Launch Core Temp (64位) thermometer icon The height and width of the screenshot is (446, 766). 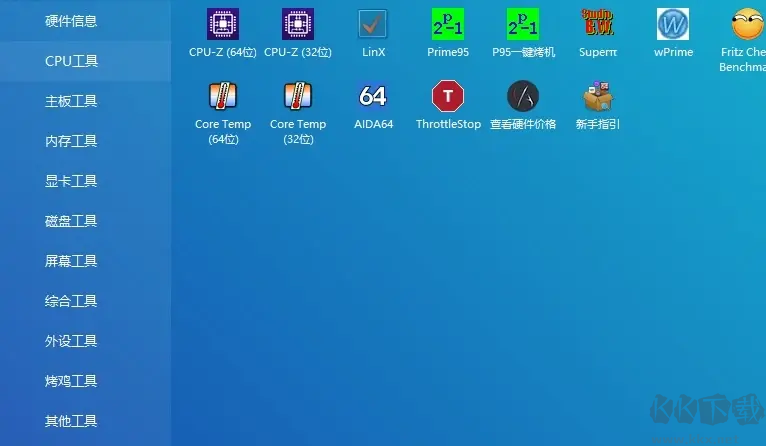[223, 95]
